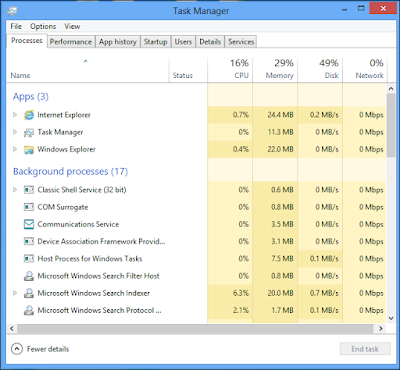
Task: Click the Device Association Framework icon
Action: click(29, 242)
